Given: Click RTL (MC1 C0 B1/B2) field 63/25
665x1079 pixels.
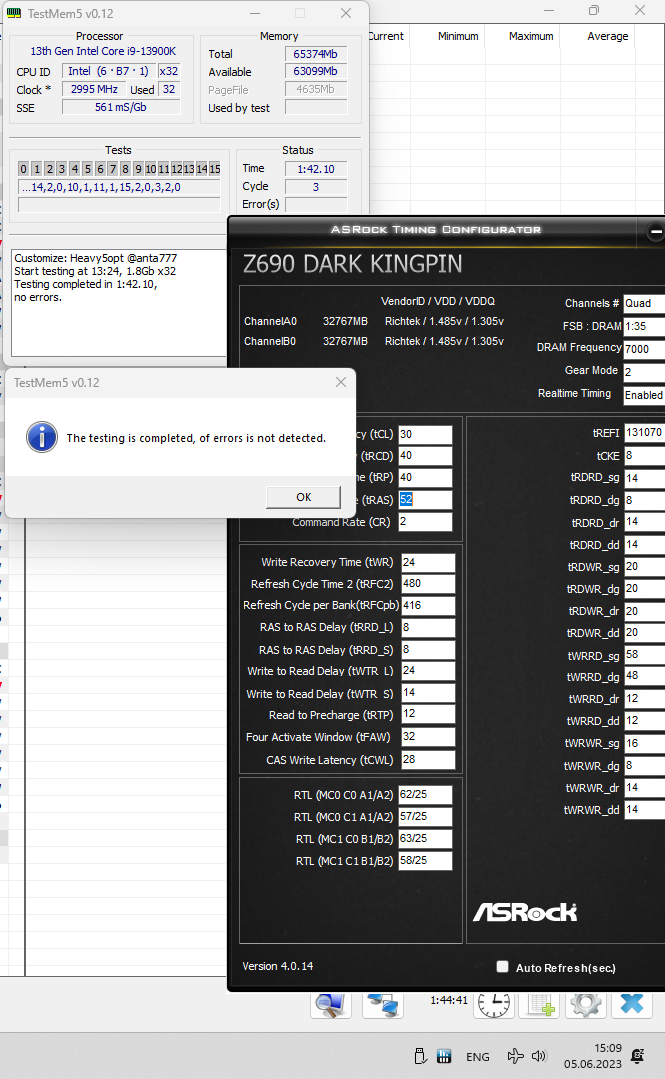Looking at the screenshot, I should click(x=425, y=839).
